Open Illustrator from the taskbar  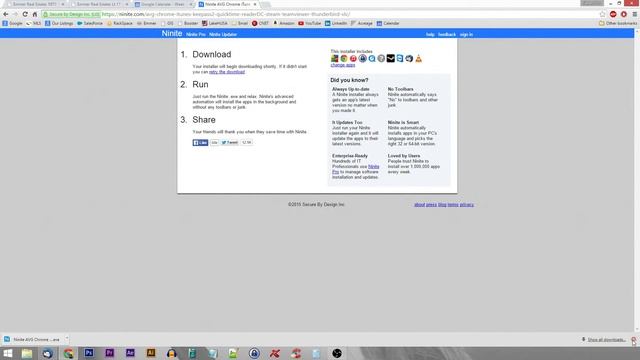click(x=151, y=353)
